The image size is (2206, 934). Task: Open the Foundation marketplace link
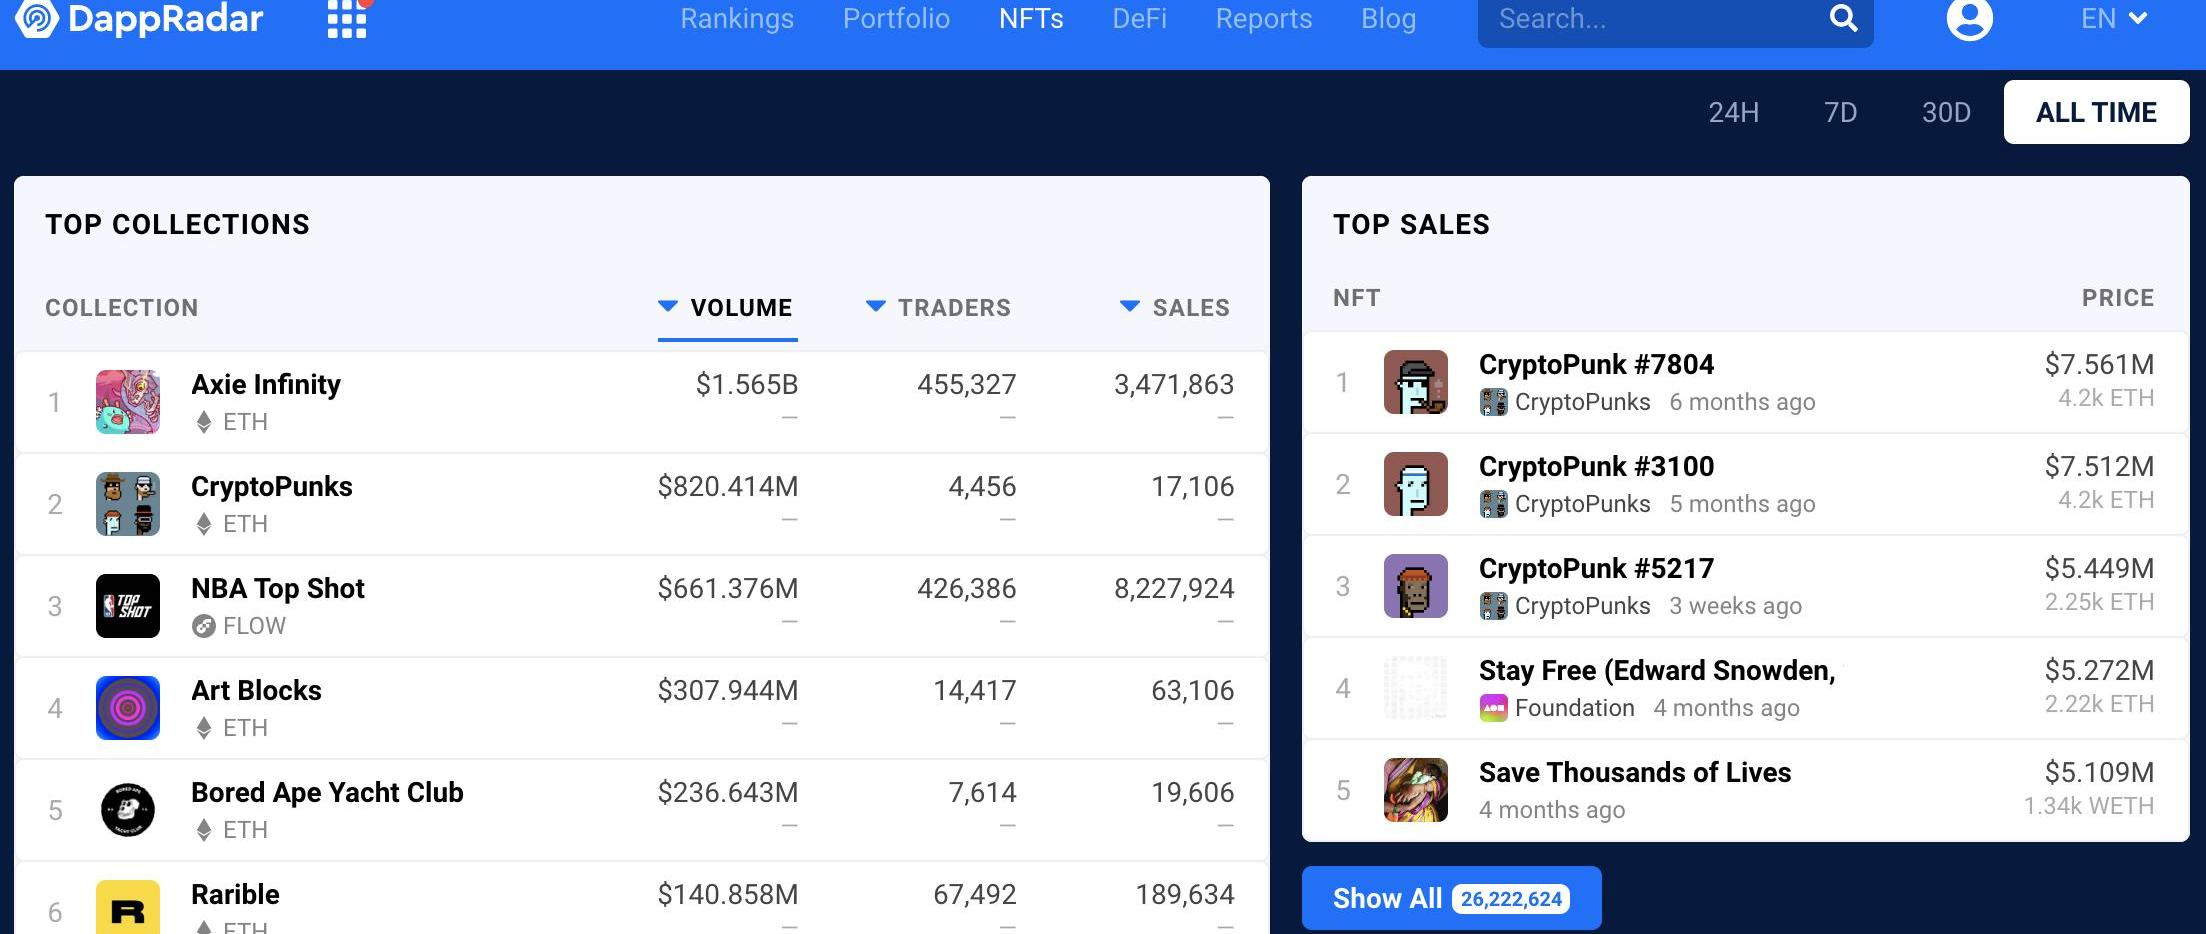1574,708
